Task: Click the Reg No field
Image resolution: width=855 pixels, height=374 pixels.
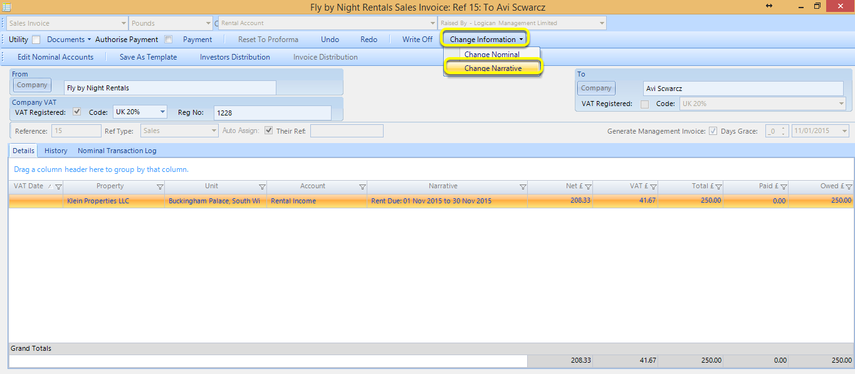Action: (x=272, y=112)
